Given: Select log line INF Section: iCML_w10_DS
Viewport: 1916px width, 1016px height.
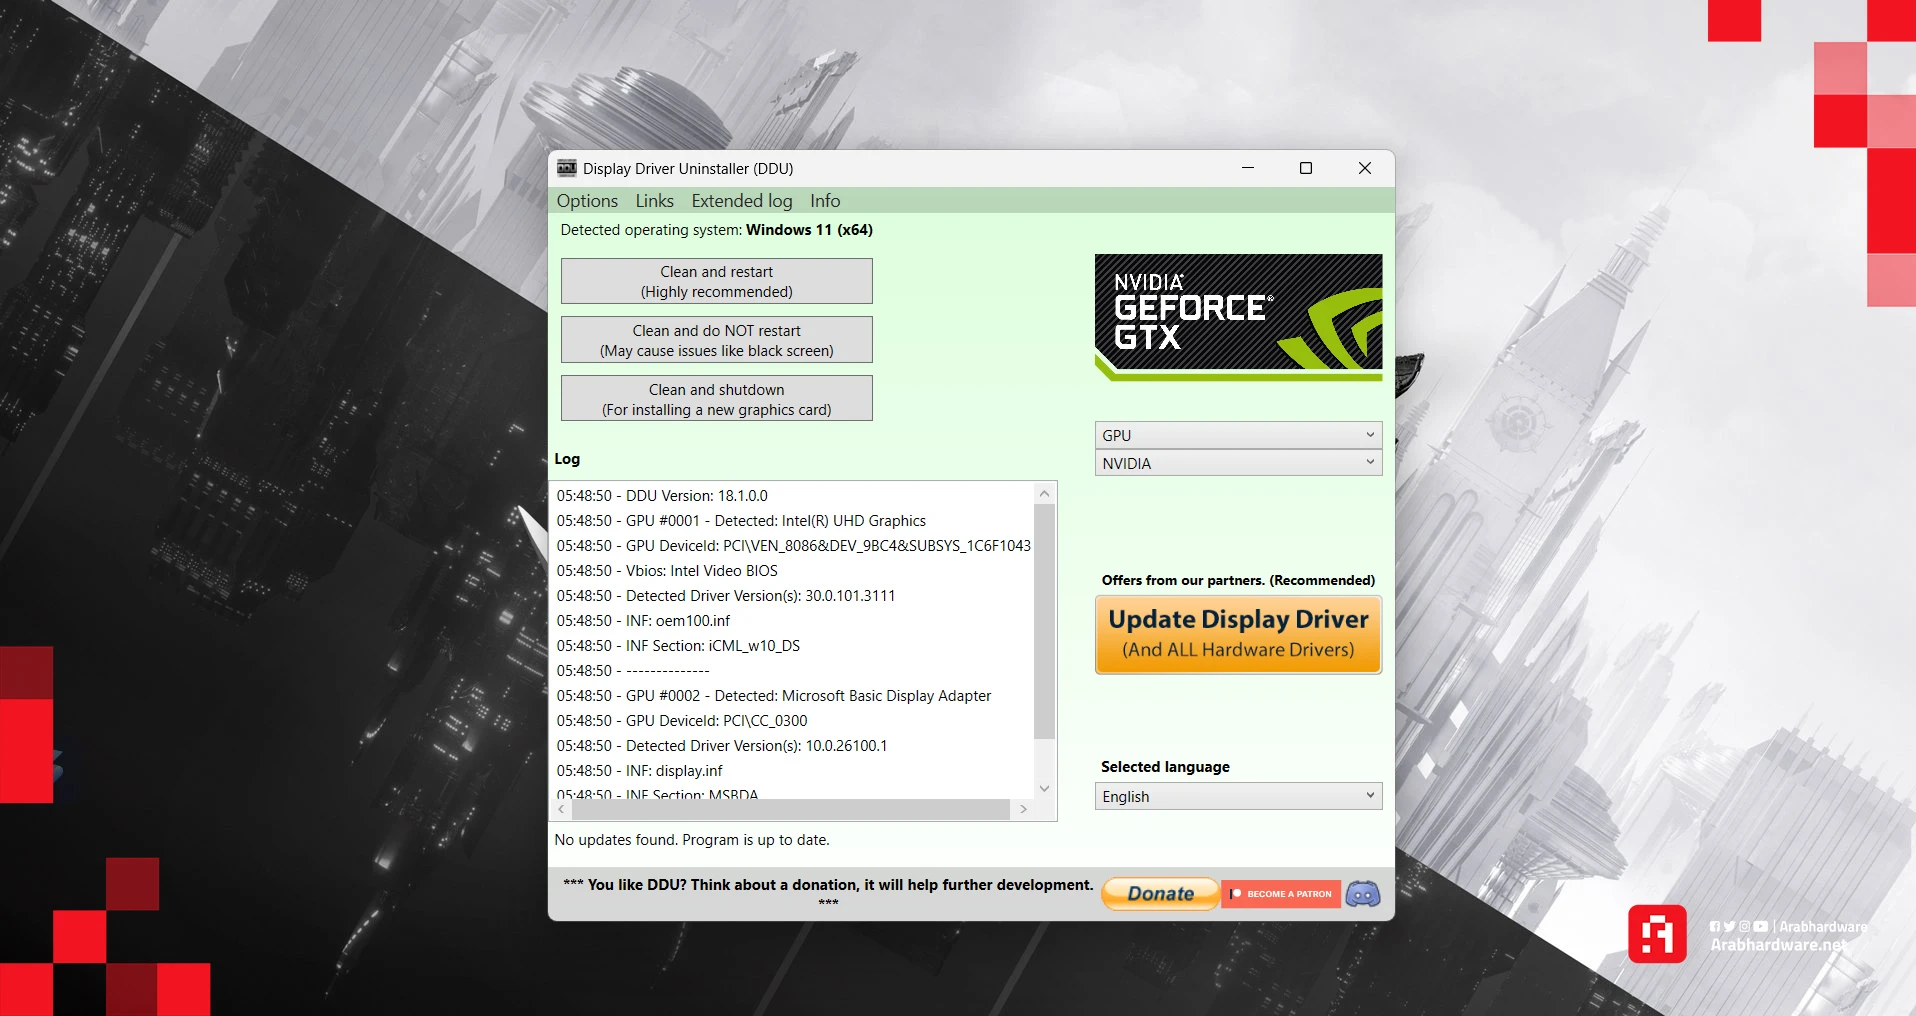Looking at the screenshot, I should coord(678,646).
